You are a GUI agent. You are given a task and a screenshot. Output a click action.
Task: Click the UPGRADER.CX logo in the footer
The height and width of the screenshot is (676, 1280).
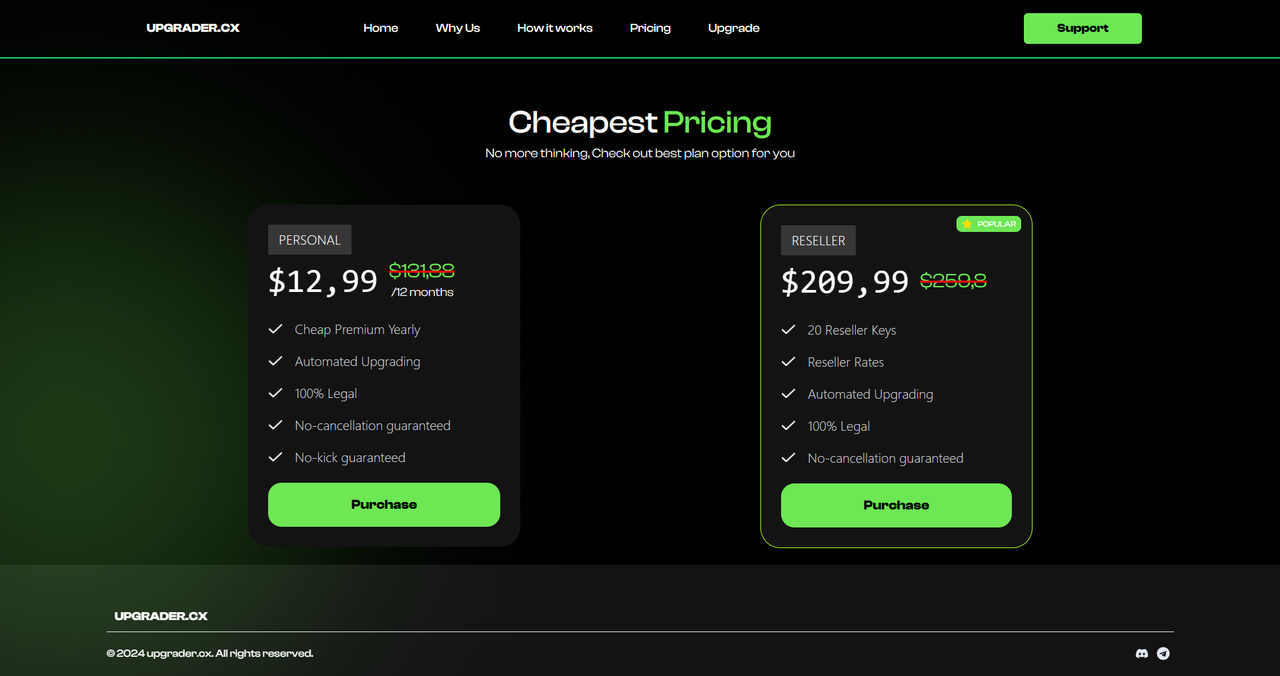161,616
